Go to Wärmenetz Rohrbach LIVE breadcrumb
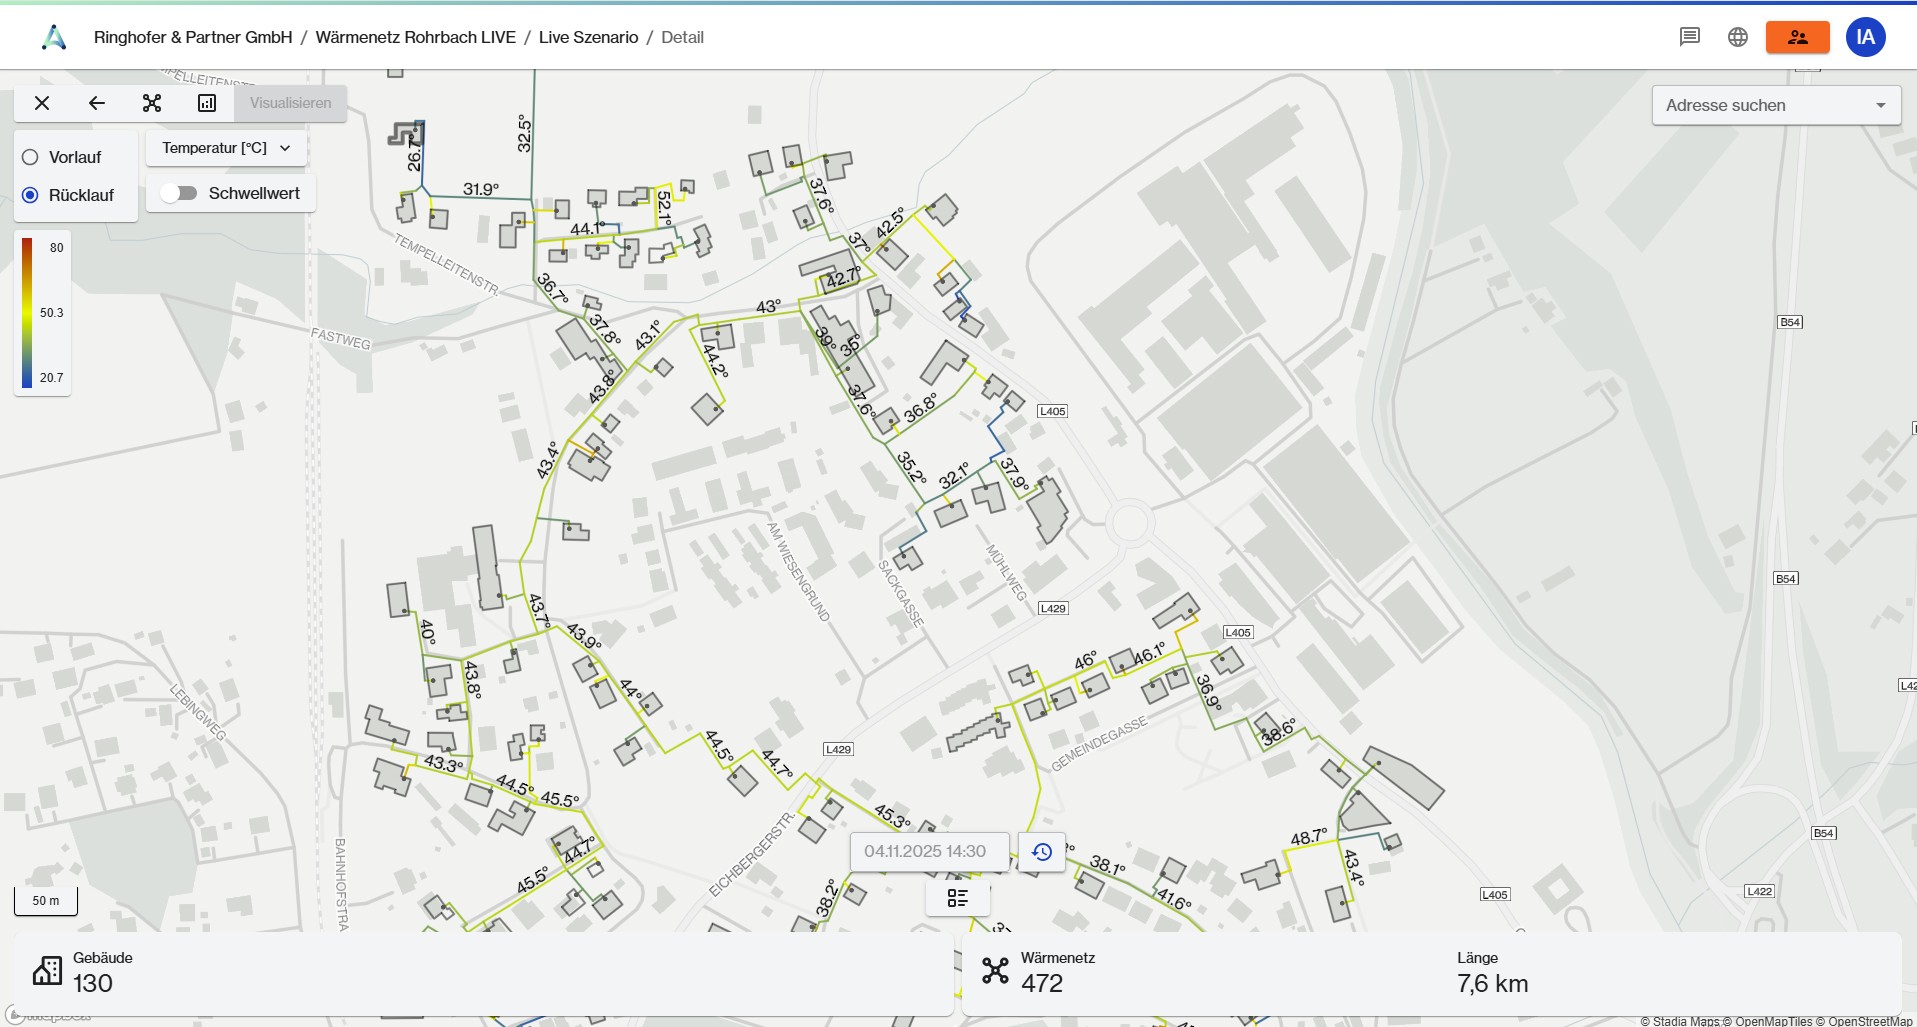 [415, 37]
